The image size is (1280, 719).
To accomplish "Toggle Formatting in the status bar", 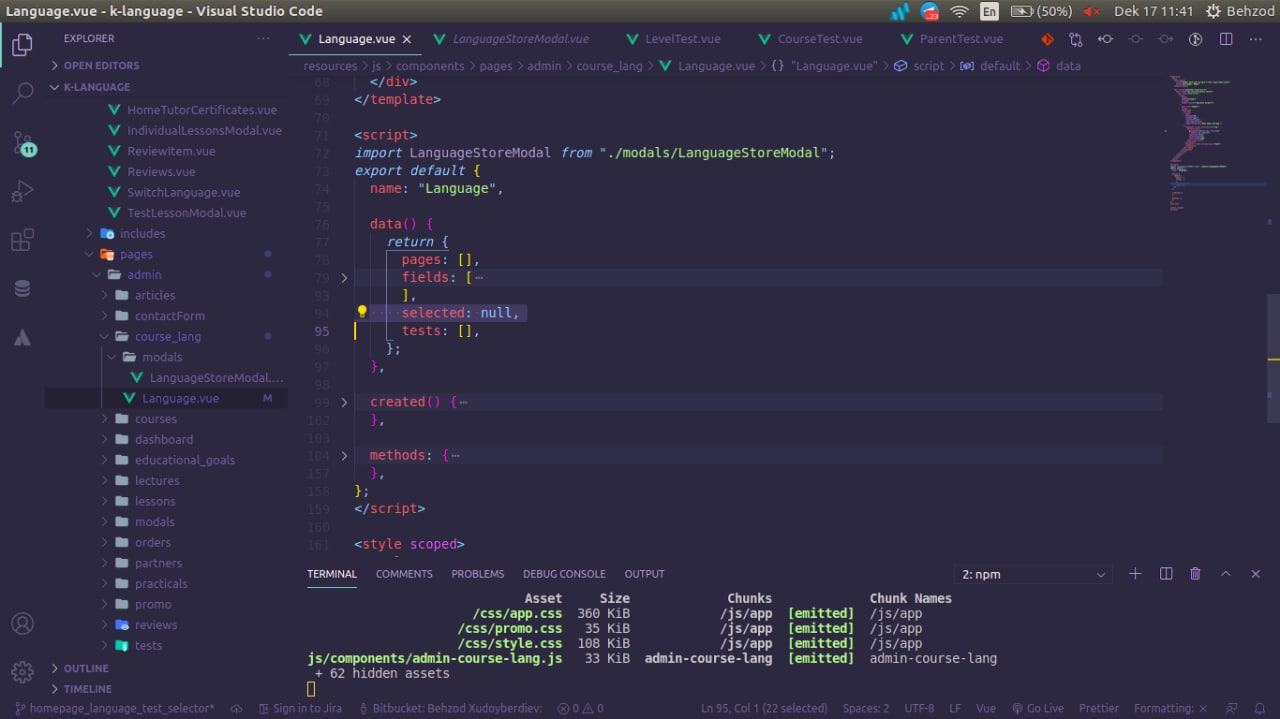I will 1170,708.
